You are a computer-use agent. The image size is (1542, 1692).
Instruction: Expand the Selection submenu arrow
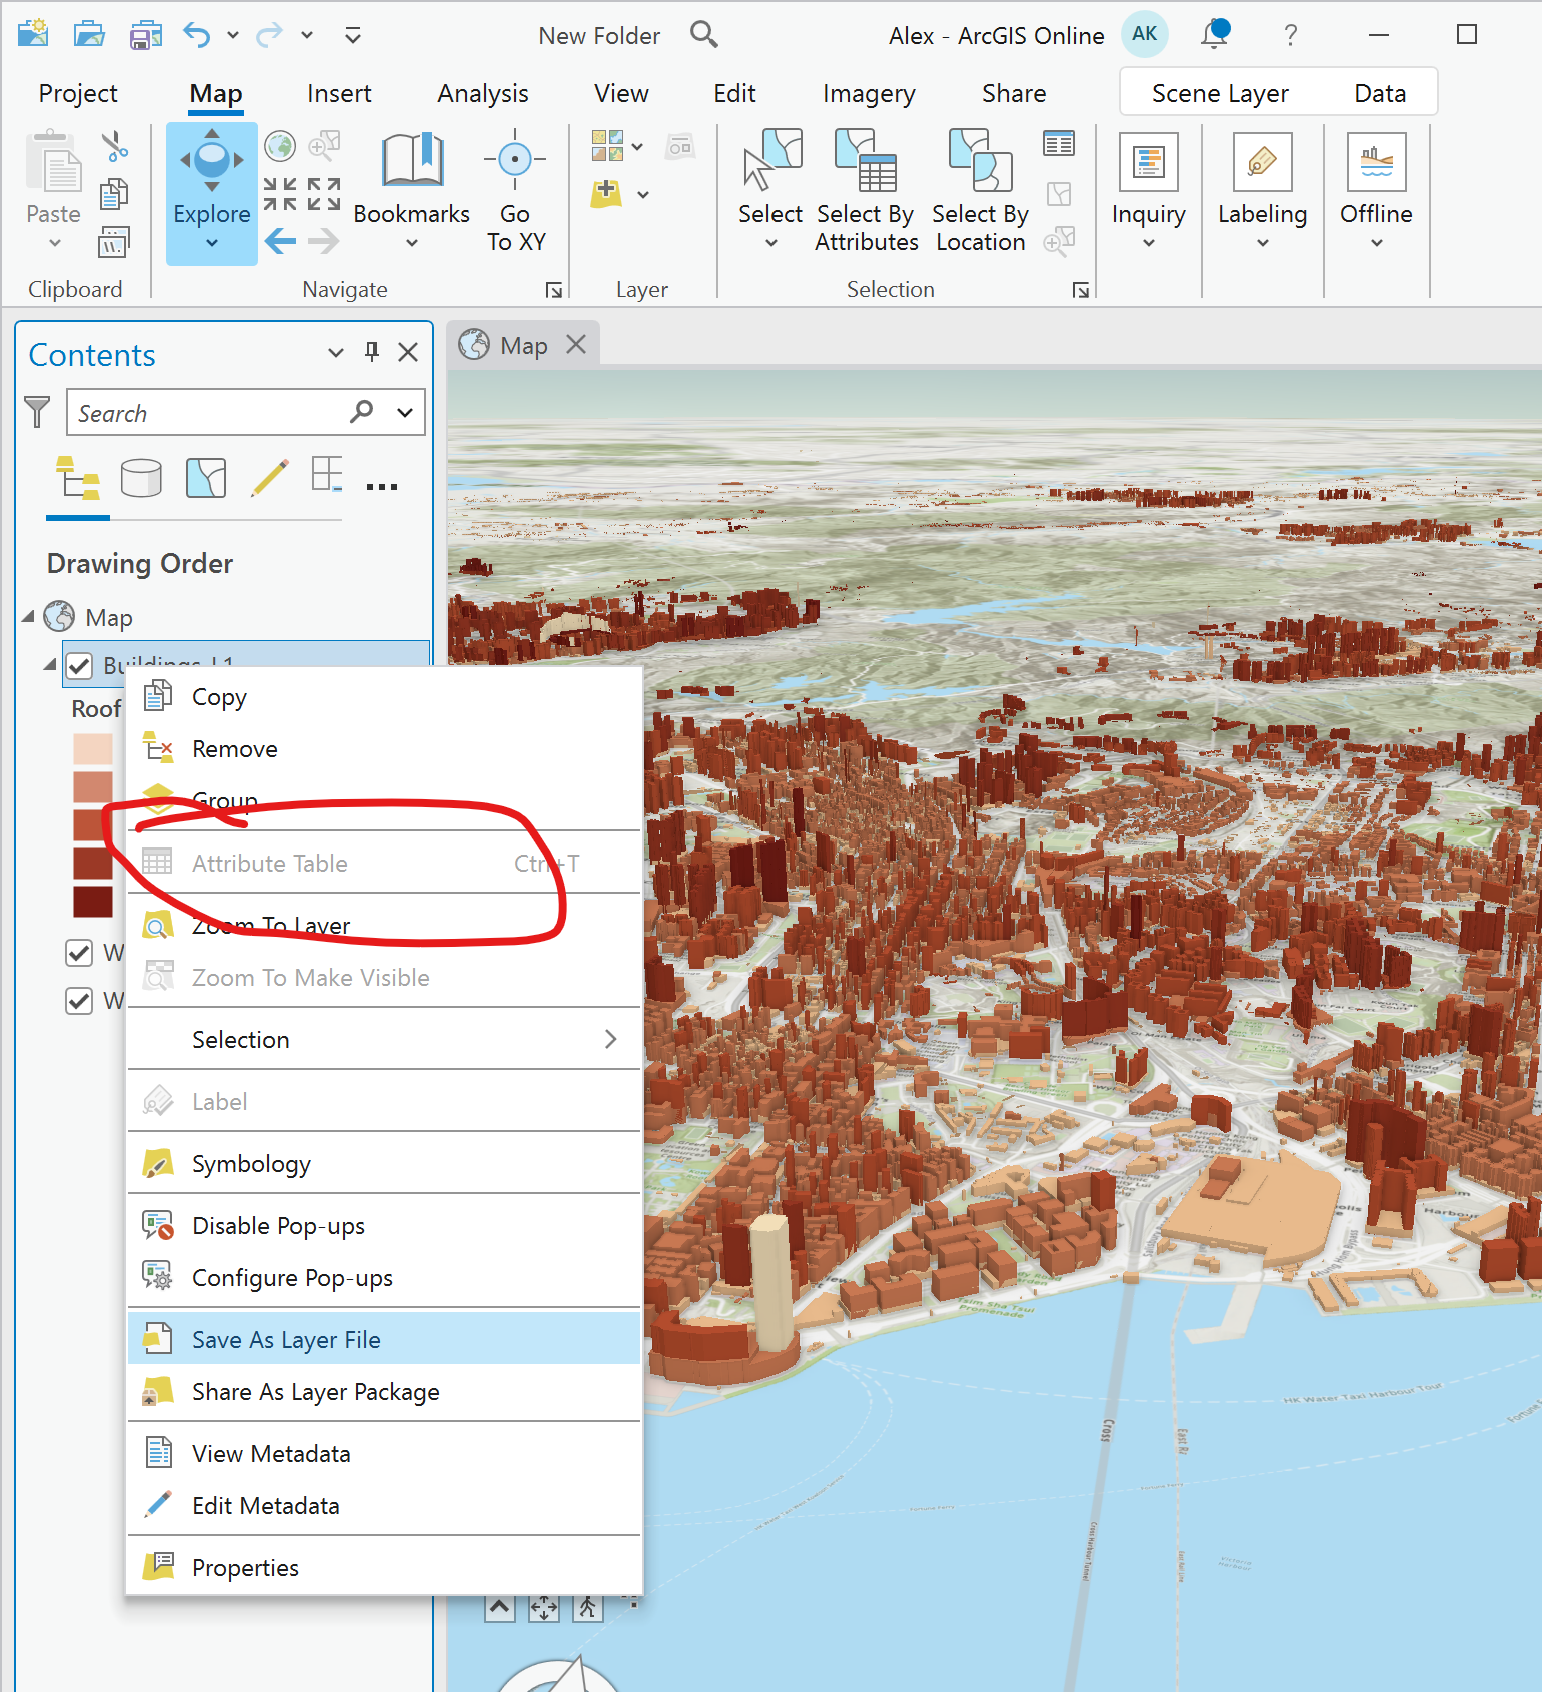(610, 1040)
